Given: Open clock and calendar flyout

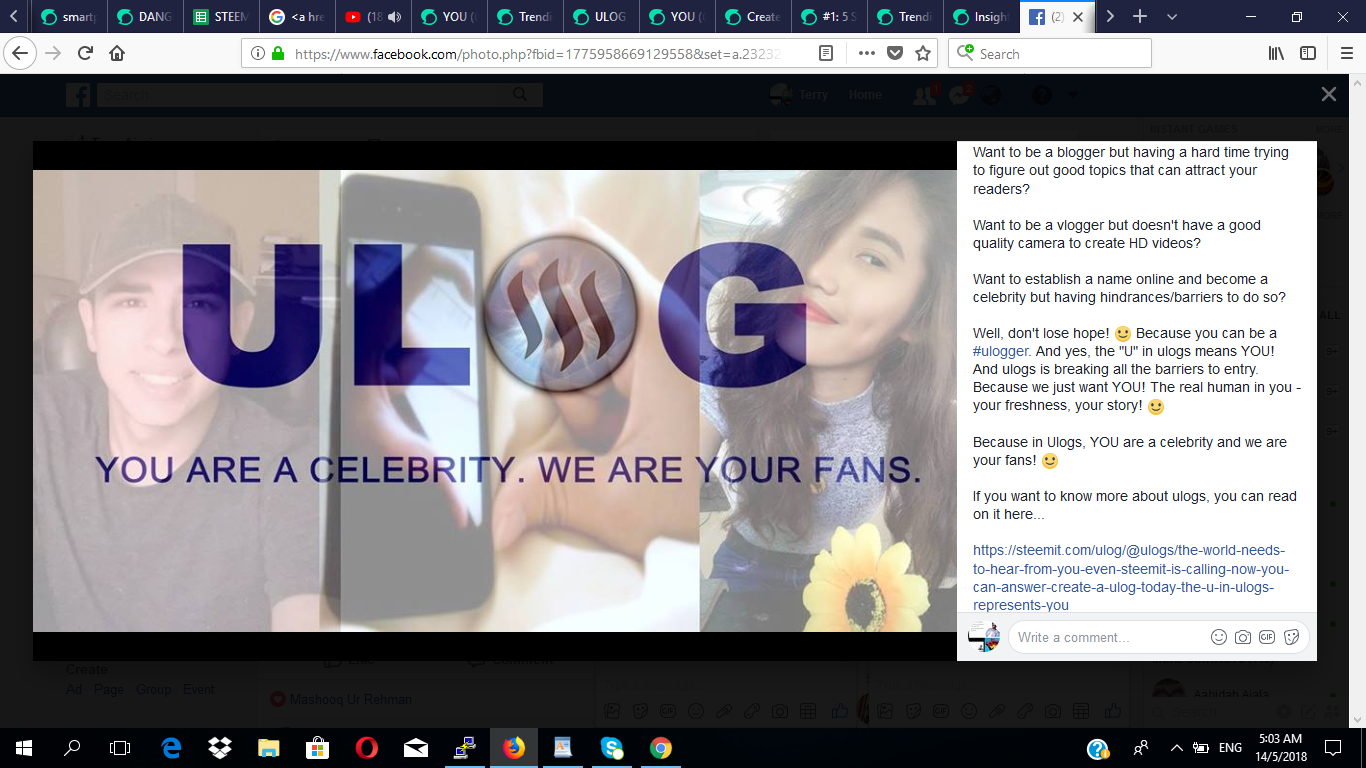Looking at the screenshot, I should (x=1283, y=747).
